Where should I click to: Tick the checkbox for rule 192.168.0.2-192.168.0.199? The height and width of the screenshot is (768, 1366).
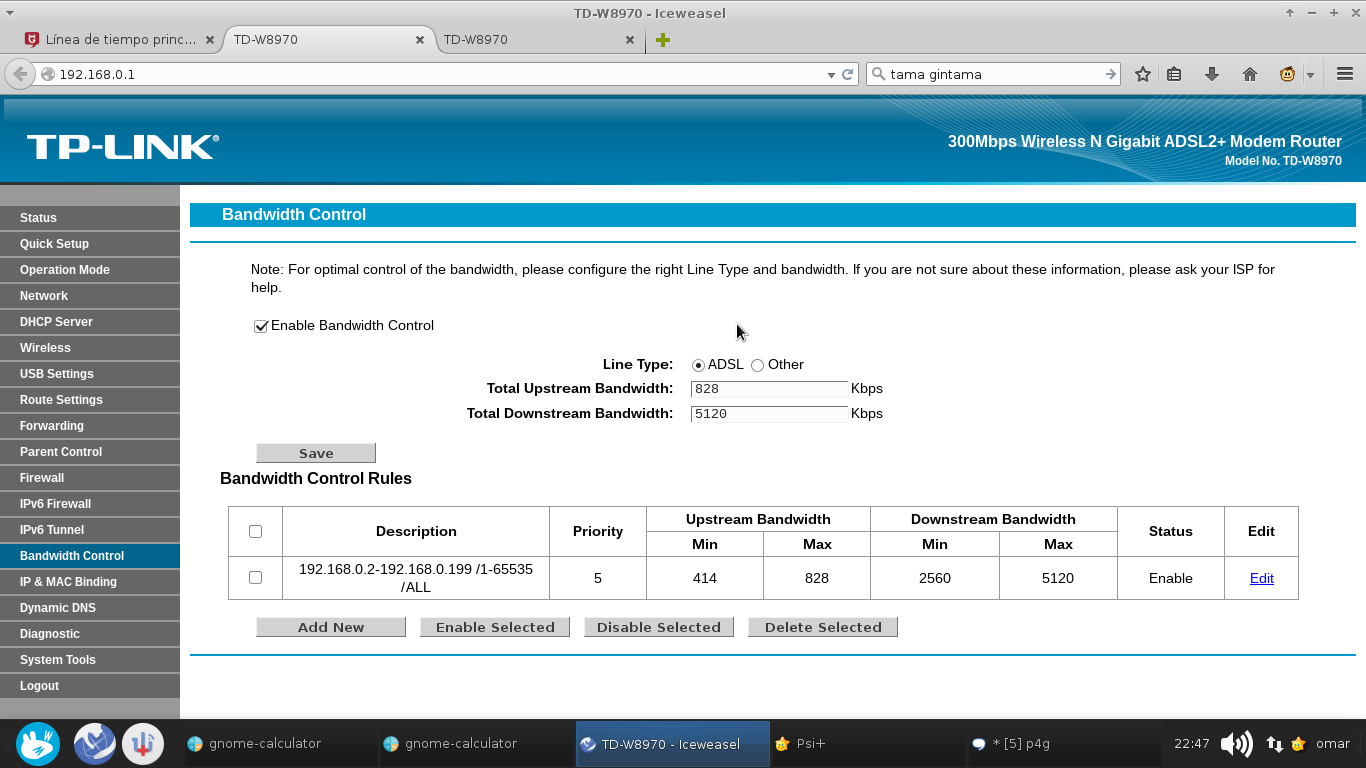(255, 578)
